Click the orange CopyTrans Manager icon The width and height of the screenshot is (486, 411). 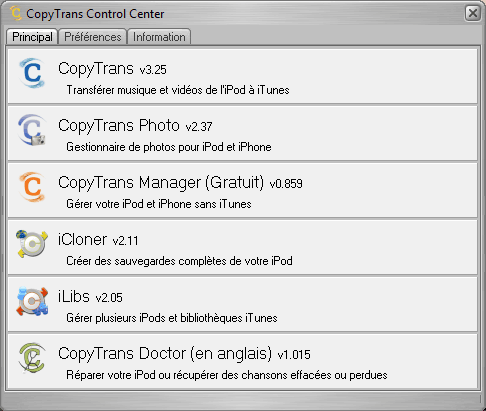click(x=32, y=187)
